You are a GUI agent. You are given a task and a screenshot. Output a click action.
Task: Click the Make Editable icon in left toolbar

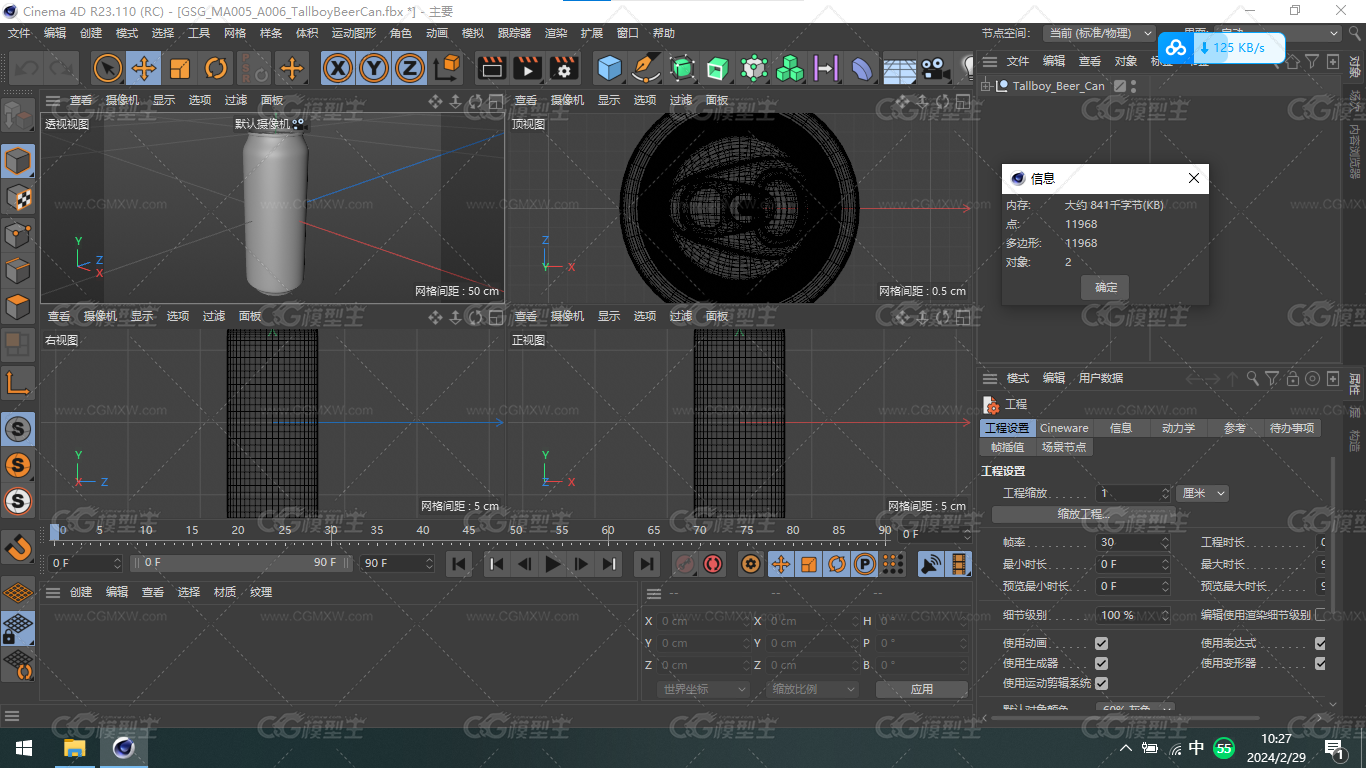[x=18, y=116]
